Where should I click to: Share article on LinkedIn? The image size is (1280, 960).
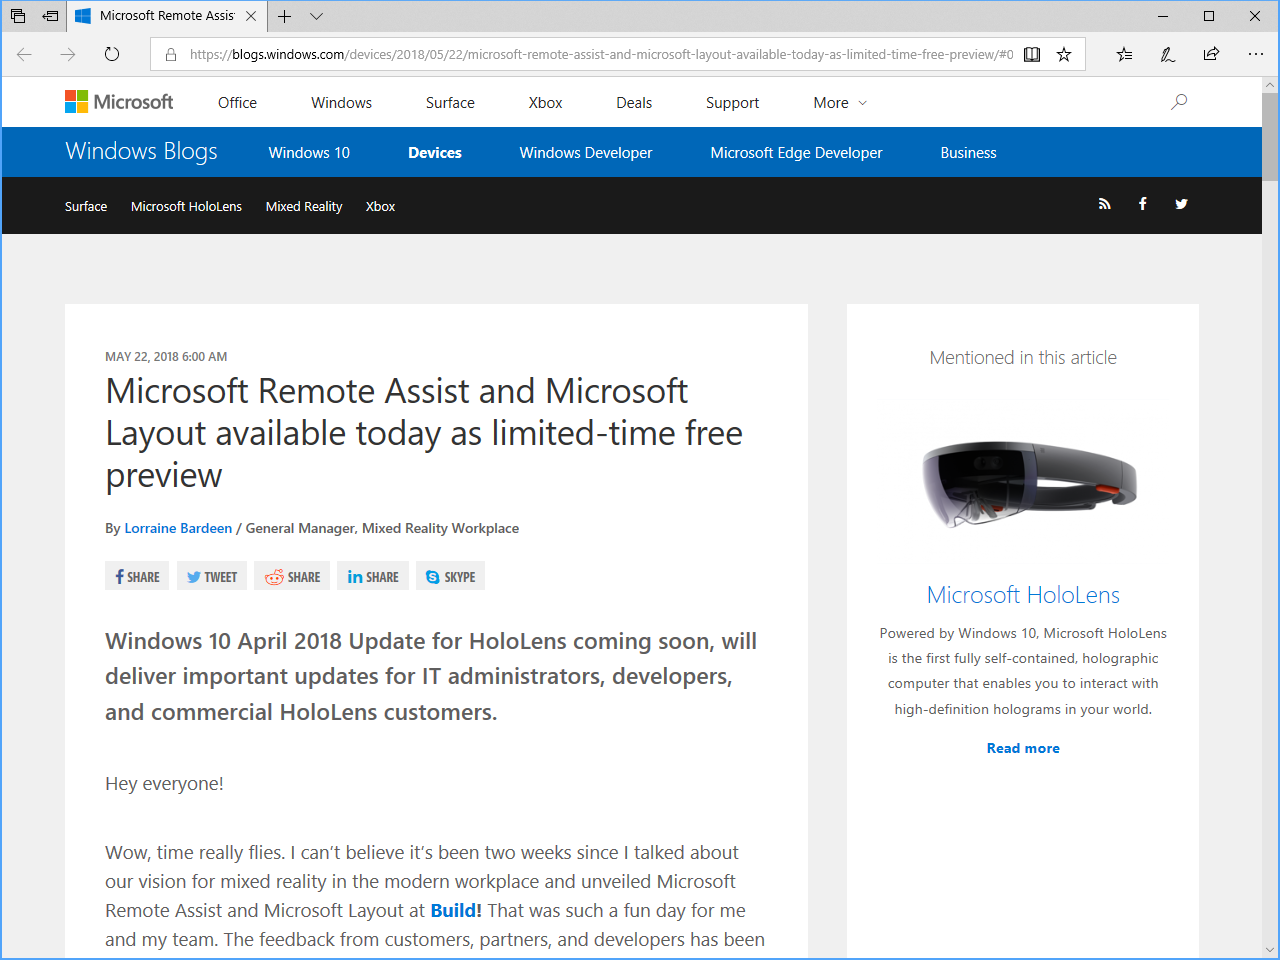[373, 576]
